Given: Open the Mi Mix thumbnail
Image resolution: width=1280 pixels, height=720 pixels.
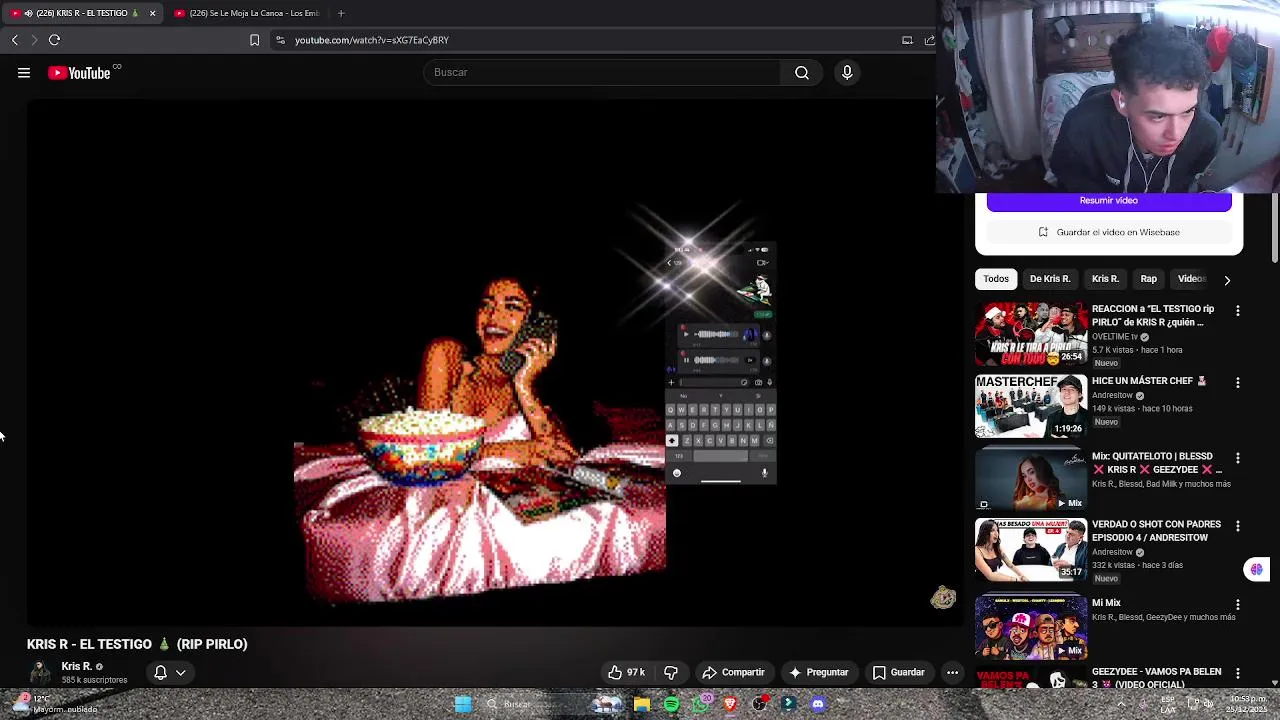Looking at the screenshot, I should pyautogui.click(x=1031, y=628).
